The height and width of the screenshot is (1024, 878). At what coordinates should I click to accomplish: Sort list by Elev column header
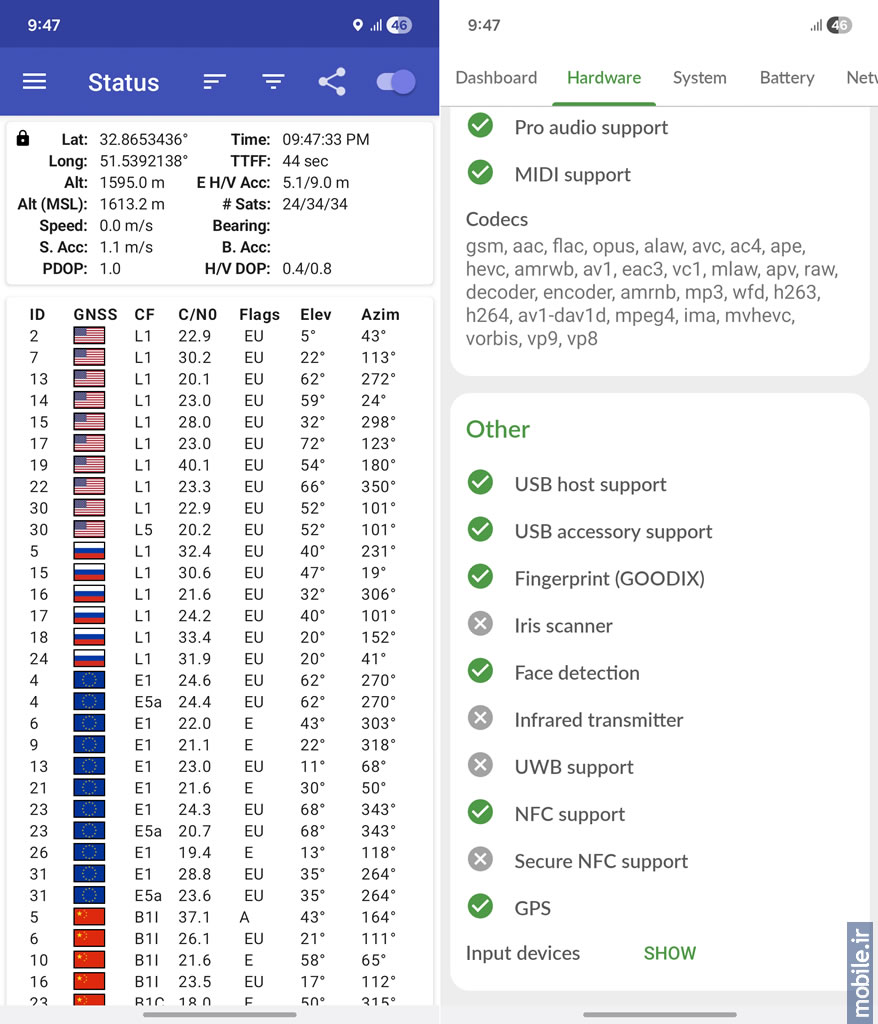coord(316,315)
